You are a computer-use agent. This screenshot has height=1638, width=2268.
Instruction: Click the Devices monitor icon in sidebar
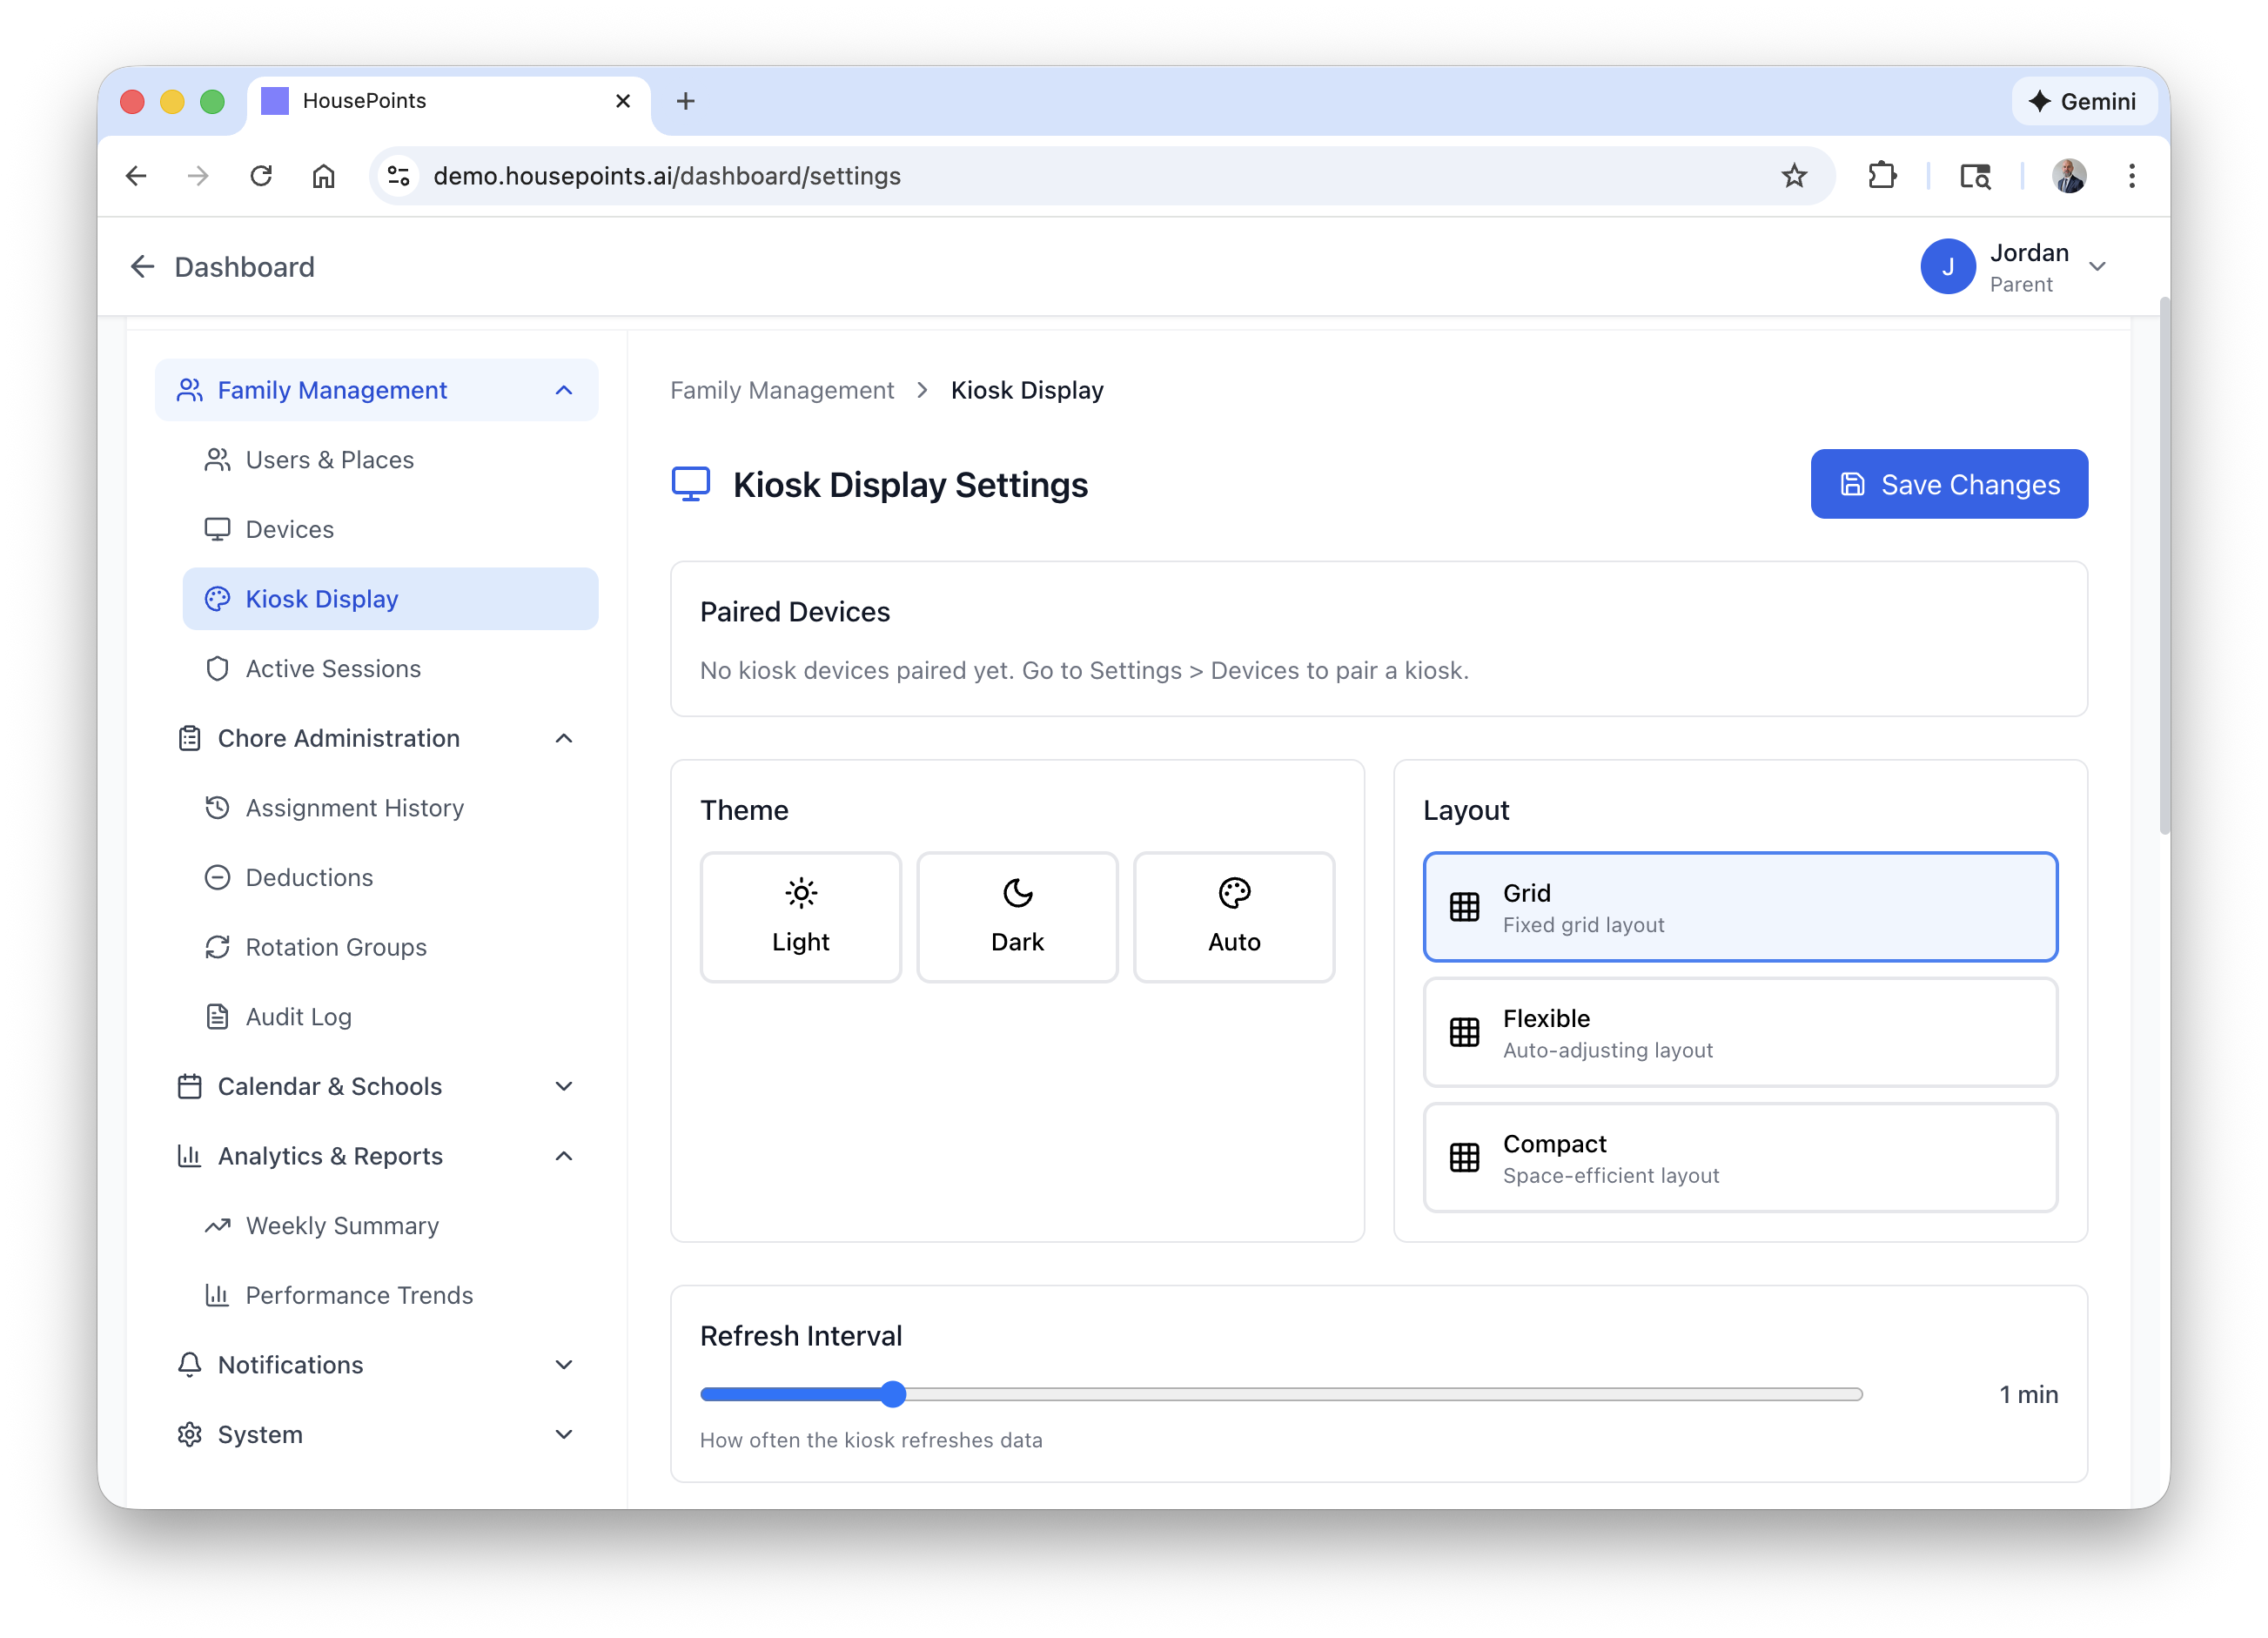pos(217,529)
